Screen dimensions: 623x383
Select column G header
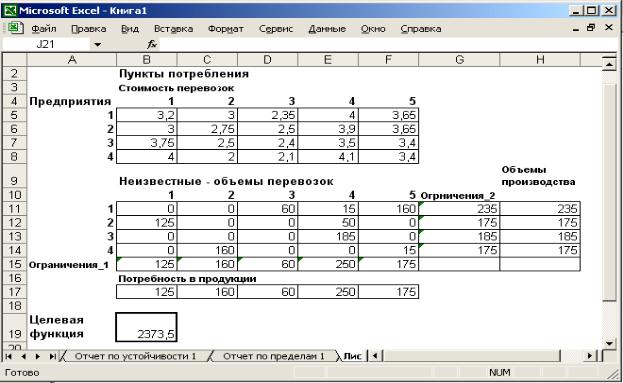pos(459,60)
